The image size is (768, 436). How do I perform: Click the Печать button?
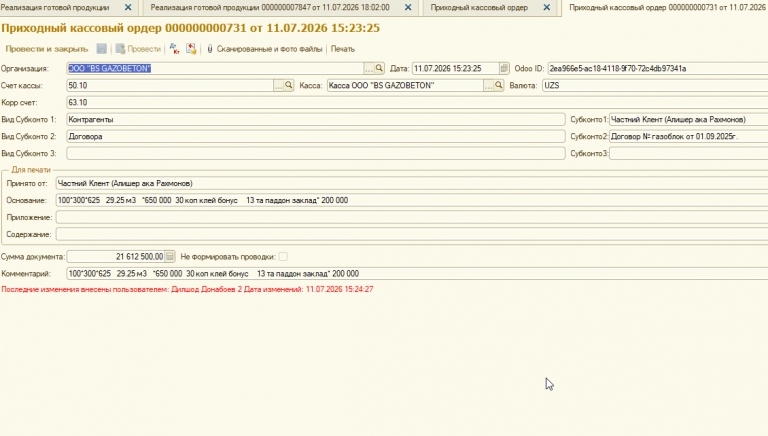[x=342, y=49]
